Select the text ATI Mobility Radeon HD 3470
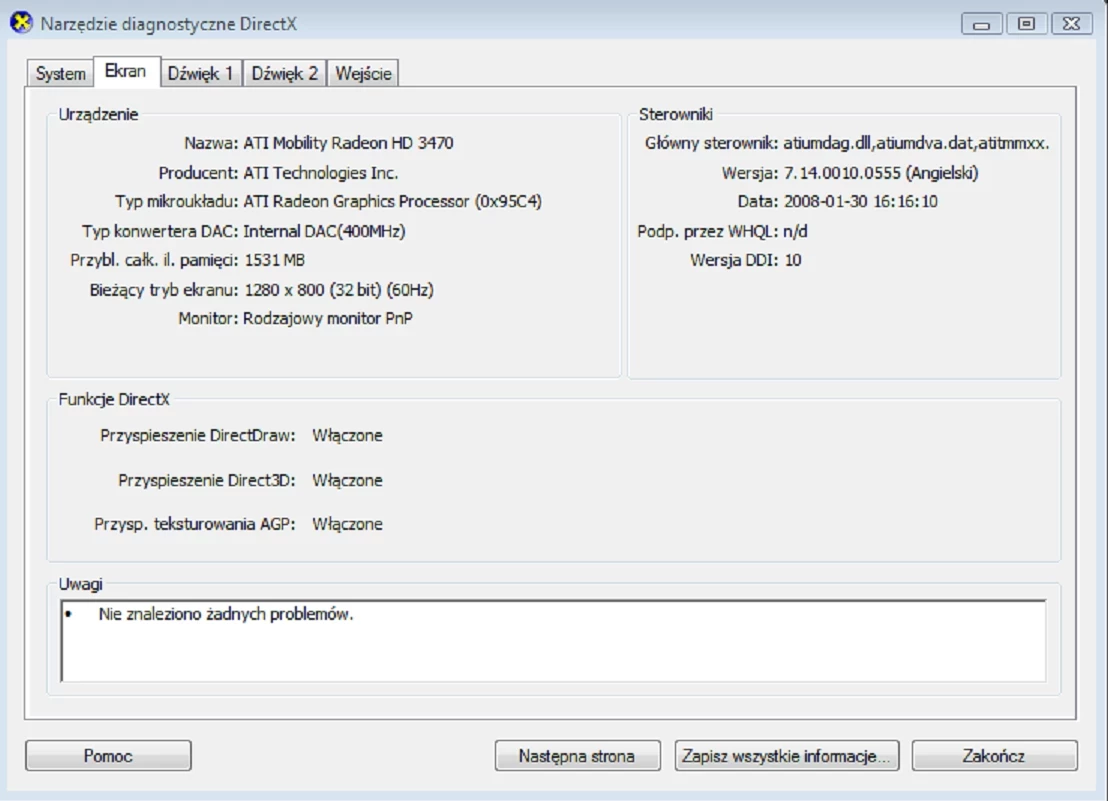 pos(348,143)
